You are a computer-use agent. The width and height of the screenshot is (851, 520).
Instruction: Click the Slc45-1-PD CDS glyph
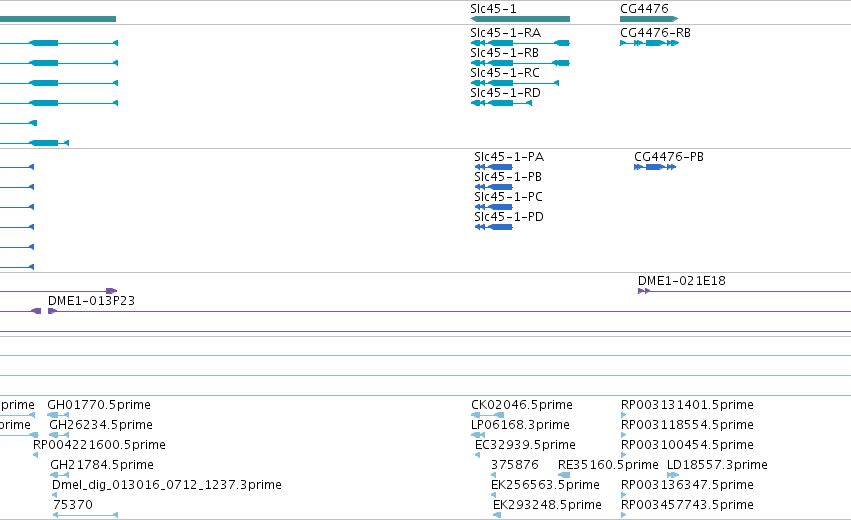(x=494, y=227)
